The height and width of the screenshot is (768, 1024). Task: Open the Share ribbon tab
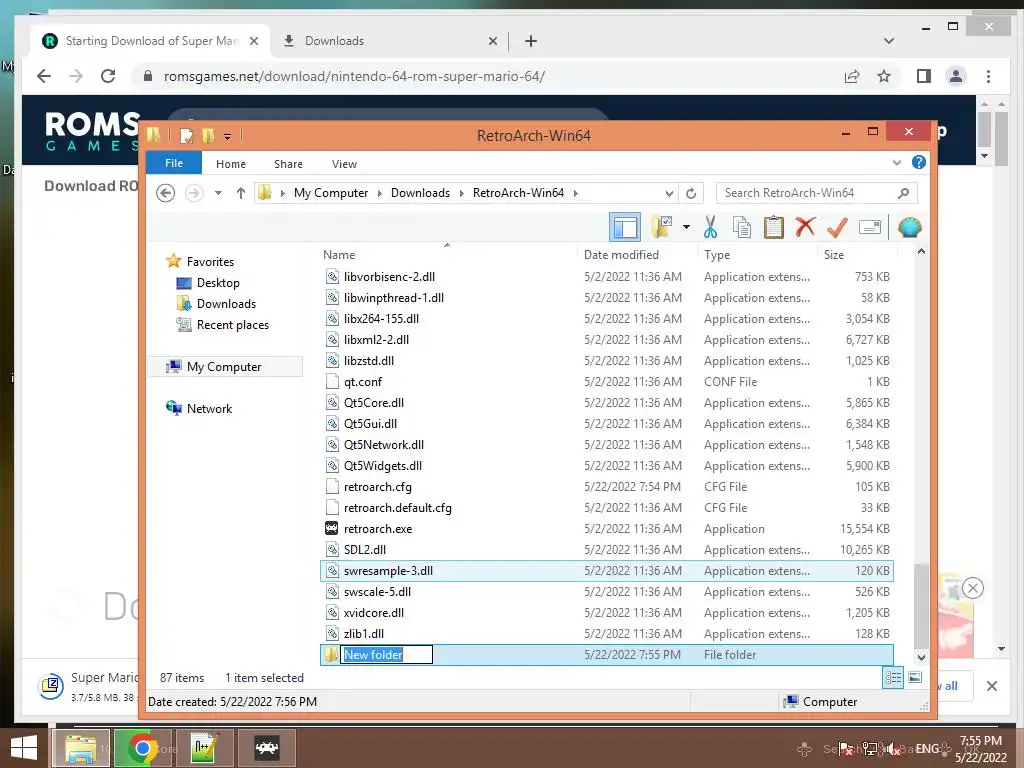coord(288,164)
